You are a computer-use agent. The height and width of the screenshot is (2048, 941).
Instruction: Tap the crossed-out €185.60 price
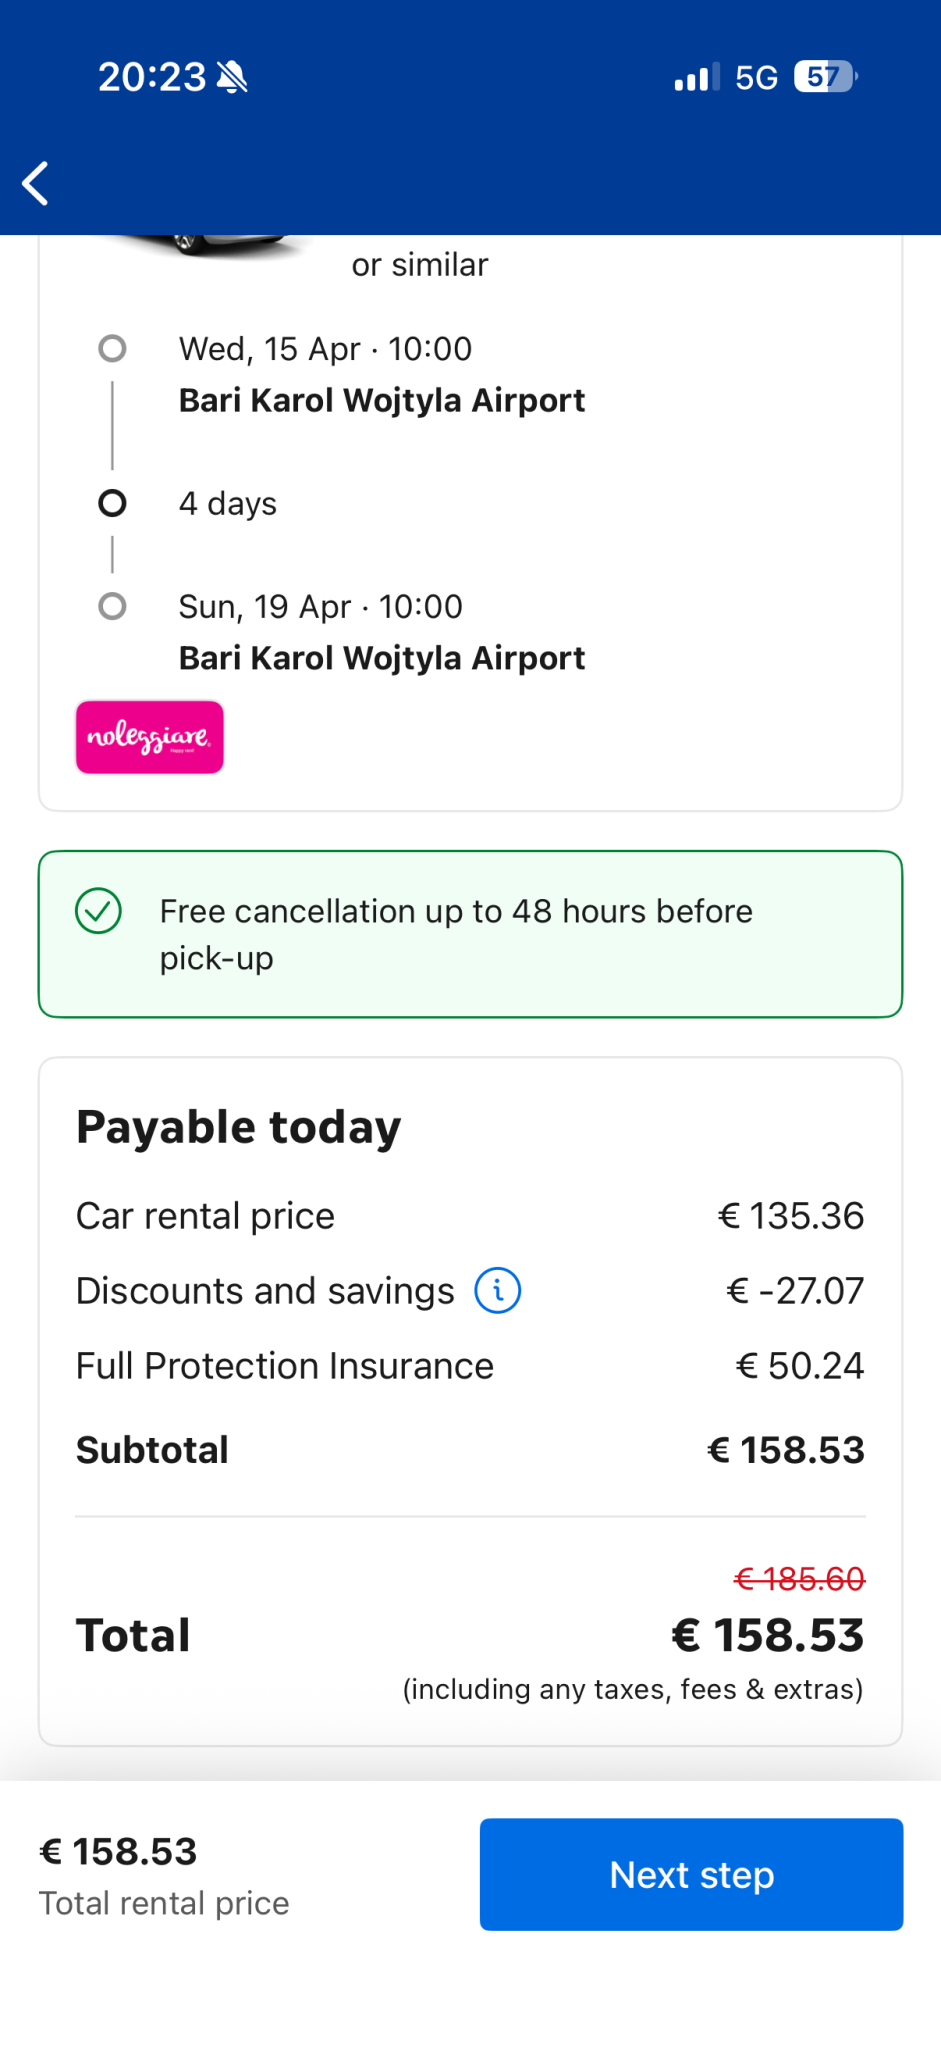798,1579
